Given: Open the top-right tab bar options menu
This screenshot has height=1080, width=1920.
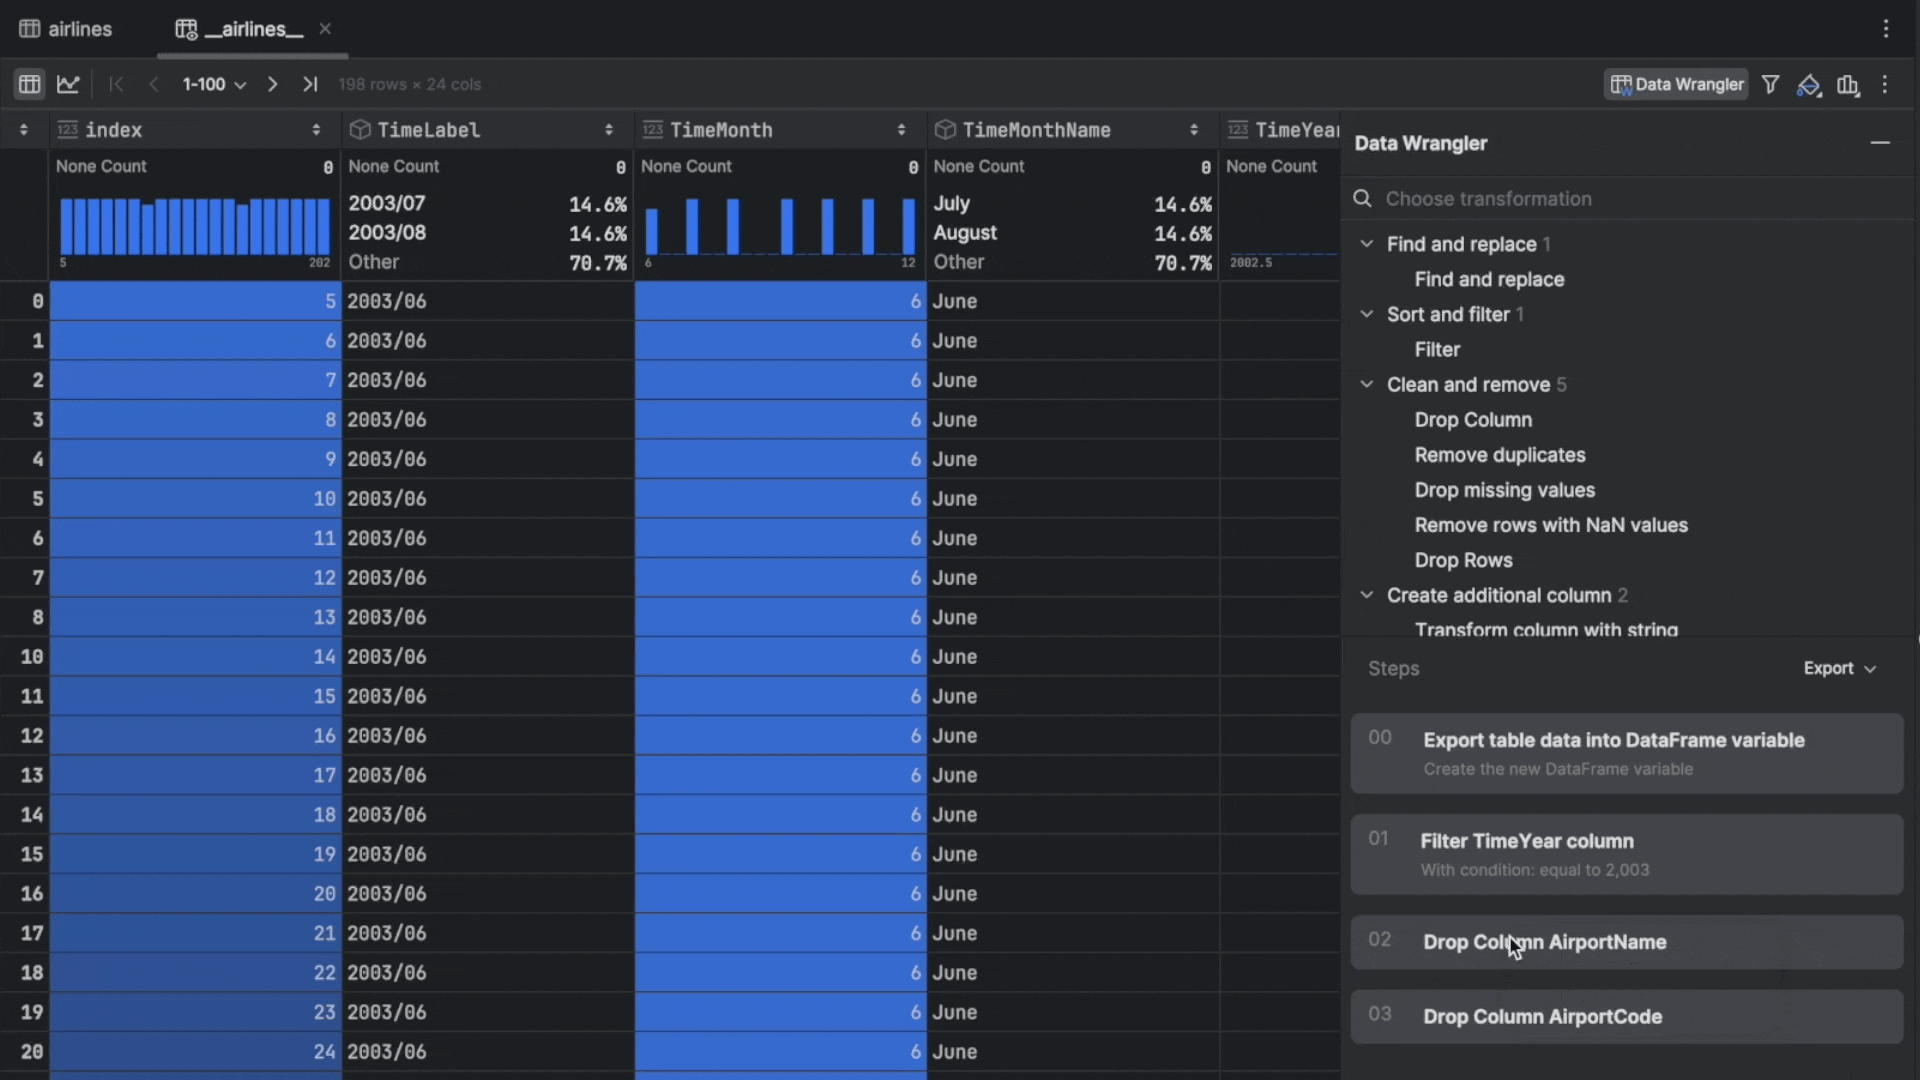Looking at the screenshot, I should coord(1886,29).
